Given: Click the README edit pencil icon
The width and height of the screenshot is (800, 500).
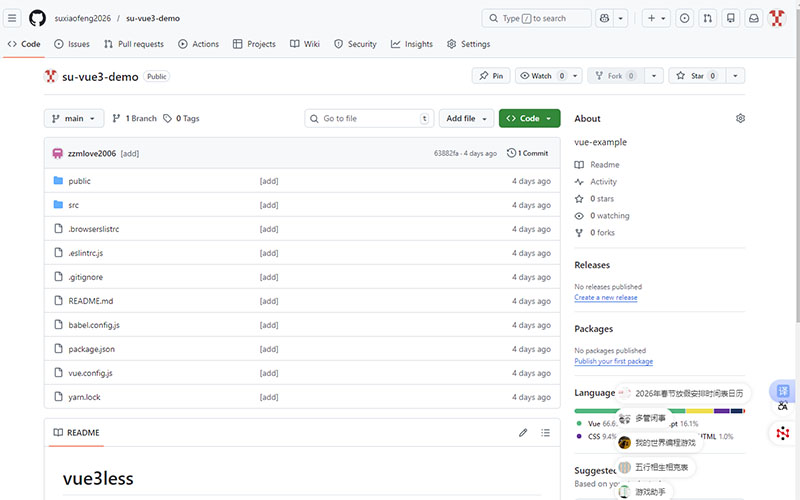Looking at the screenshot, I should [522, 433].
